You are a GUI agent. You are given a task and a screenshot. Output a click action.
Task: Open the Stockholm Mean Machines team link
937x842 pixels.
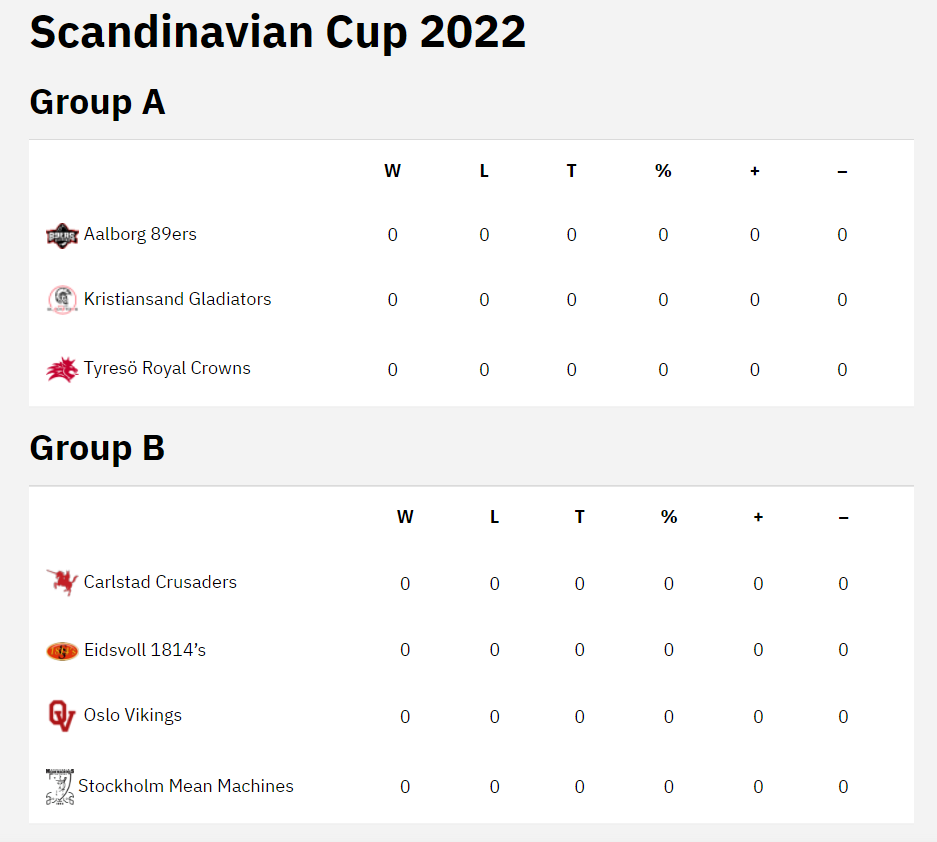186,786
